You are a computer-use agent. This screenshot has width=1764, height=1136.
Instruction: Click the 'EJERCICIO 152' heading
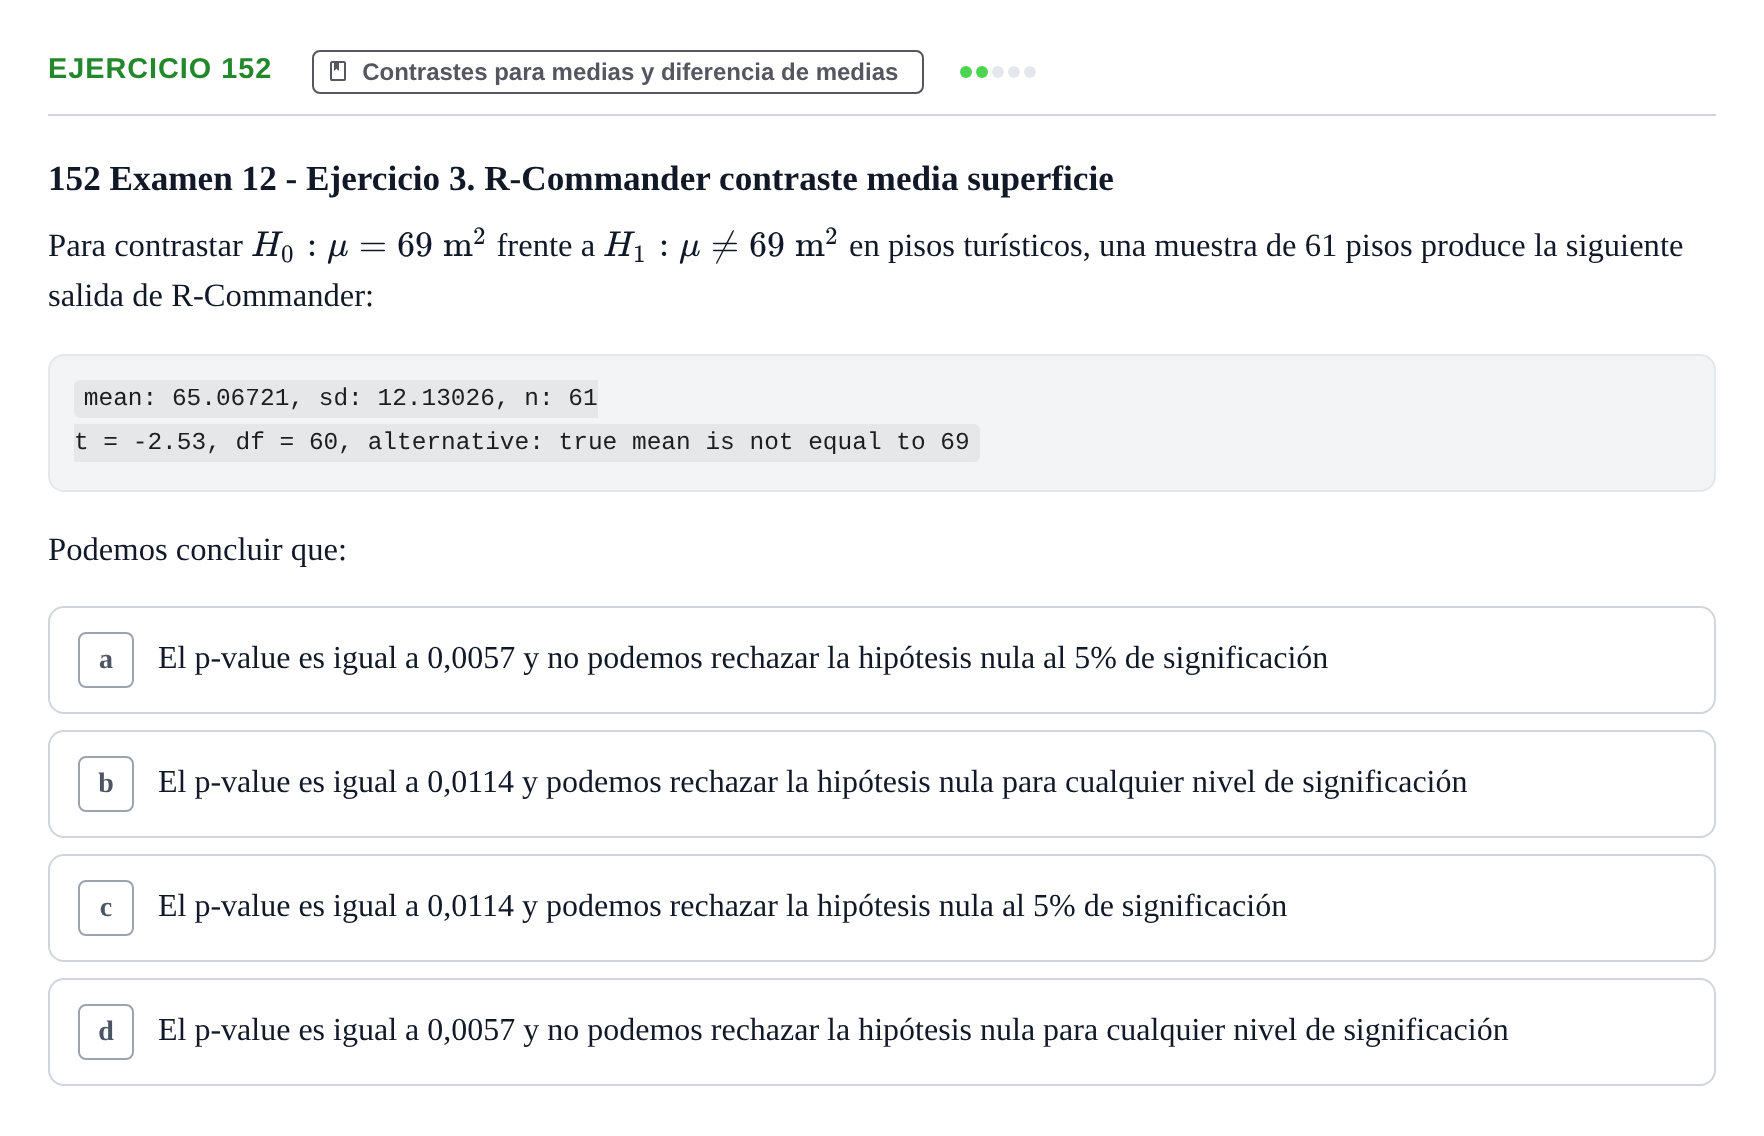[x=160, y=69]
